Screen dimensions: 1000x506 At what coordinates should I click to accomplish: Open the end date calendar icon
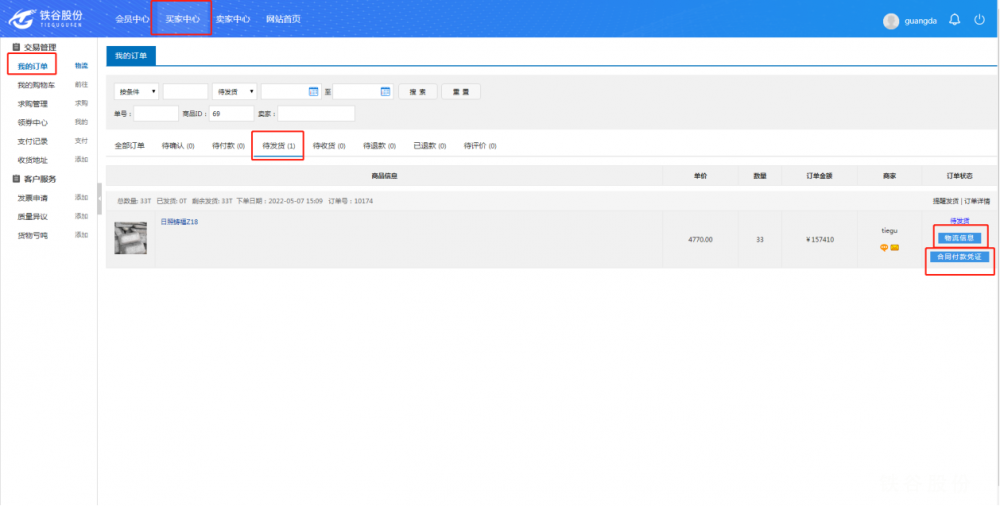click(x=385, y=92)
